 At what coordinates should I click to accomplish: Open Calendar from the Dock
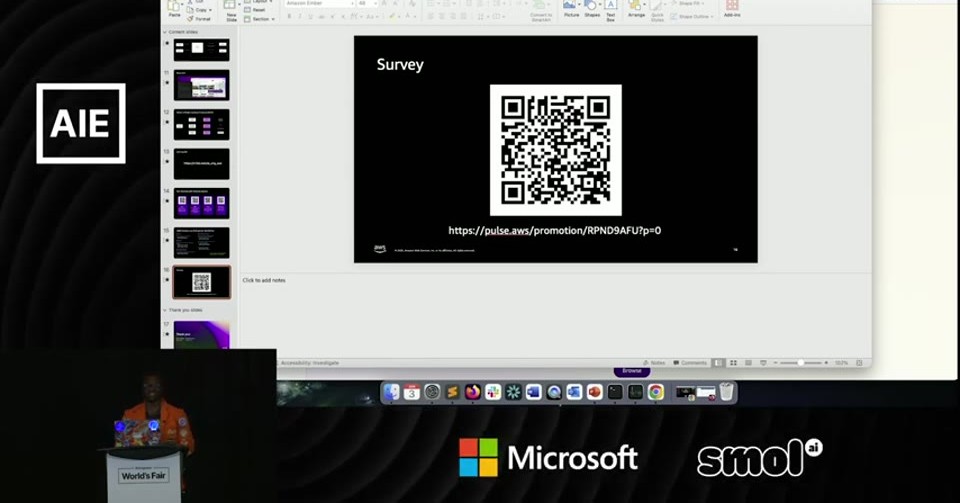412,392
